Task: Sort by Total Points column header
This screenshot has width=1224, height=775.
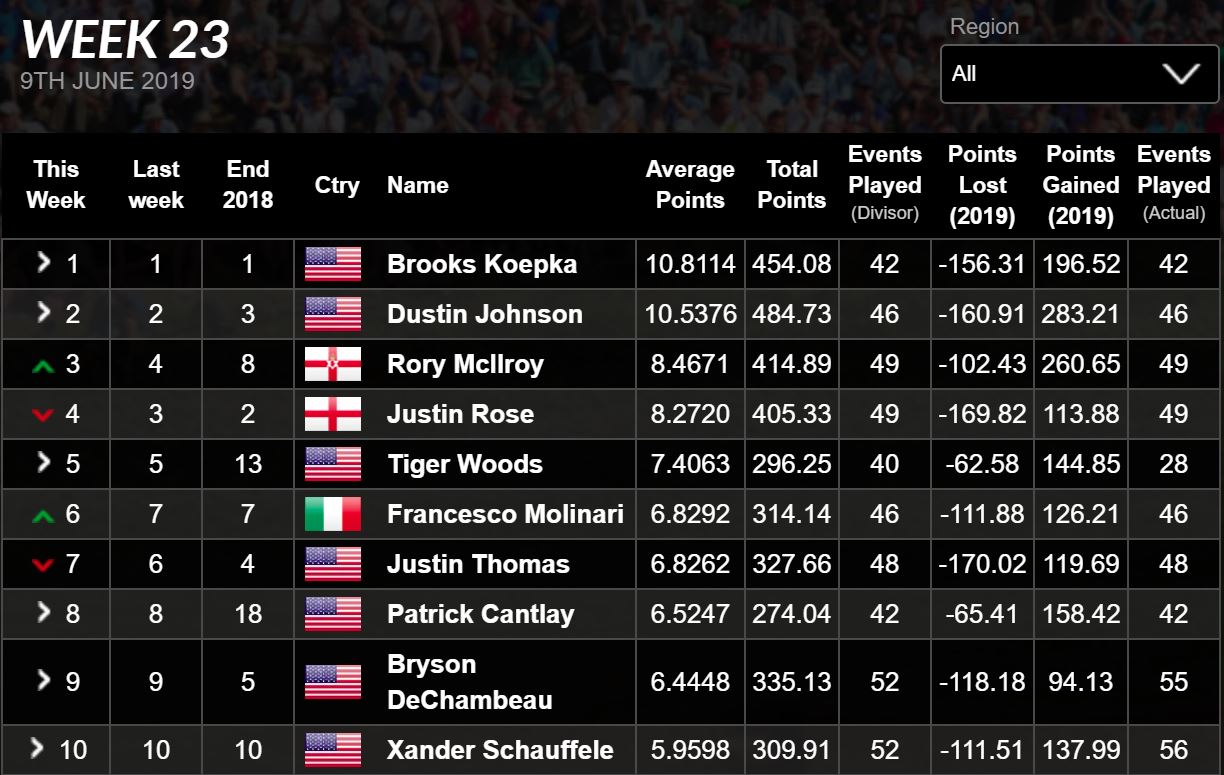Action: click(x=792, y=185)
